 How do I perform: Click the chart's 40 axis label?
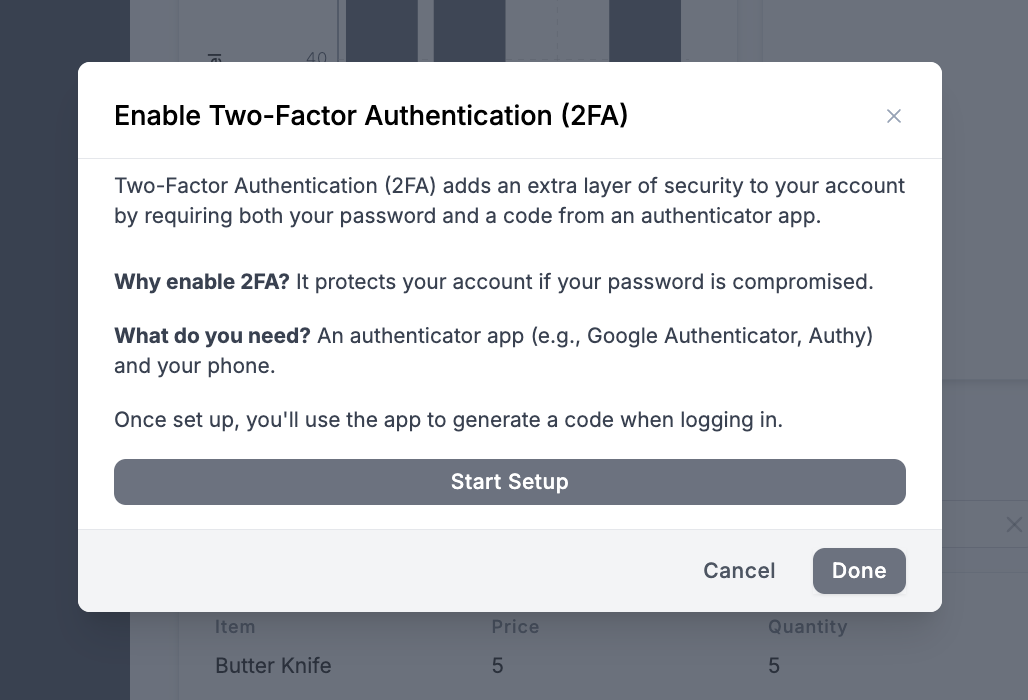click(x=316, y=58)
